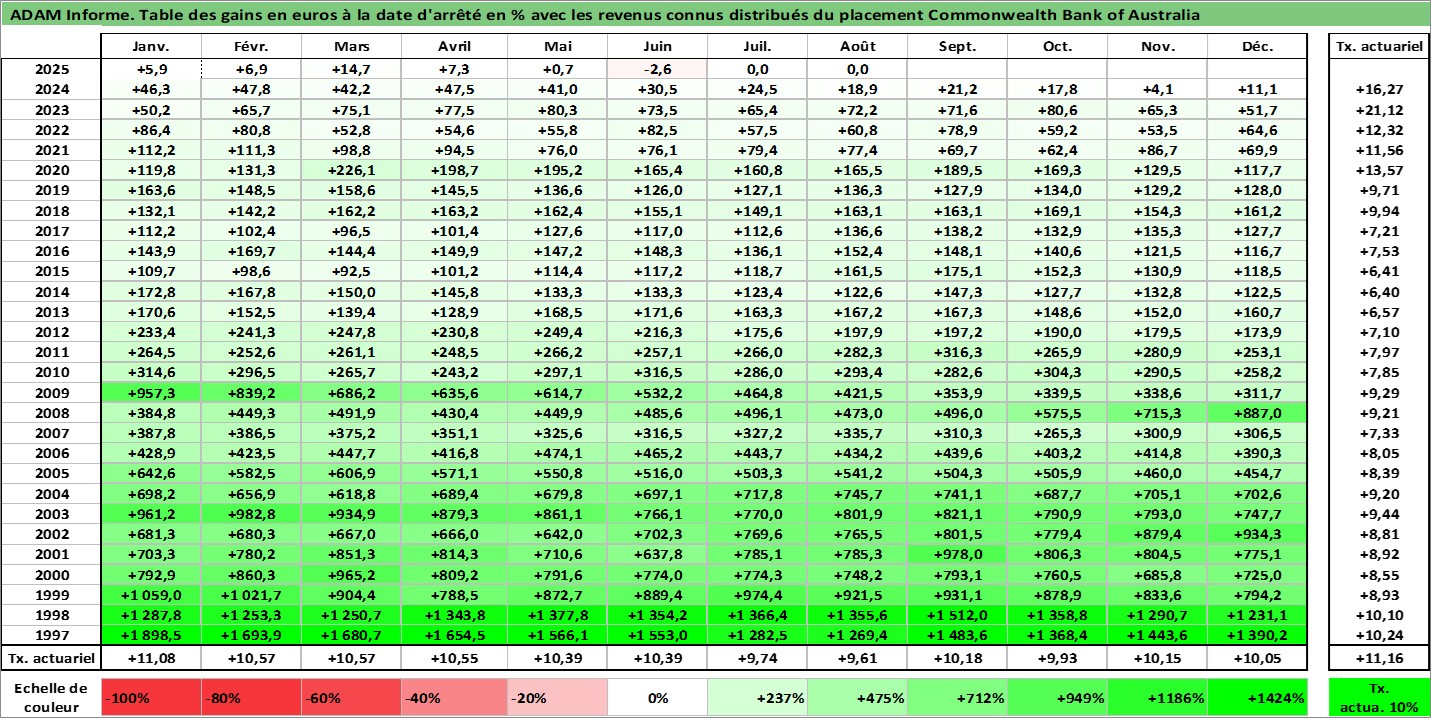Click the +934,3 cell in December 2002
Viewport: 1431px width, 718px height.
click(x=1258, y=534)
